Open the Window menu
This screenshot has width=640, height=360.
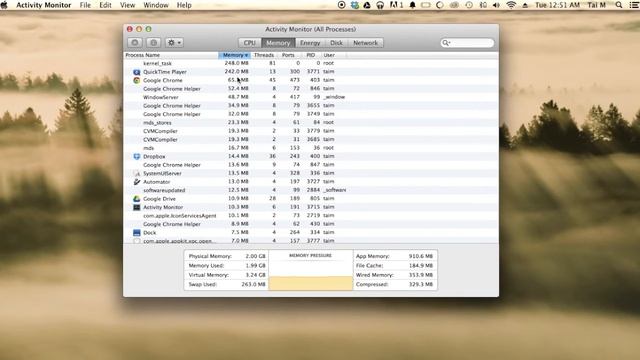point(156,5)
